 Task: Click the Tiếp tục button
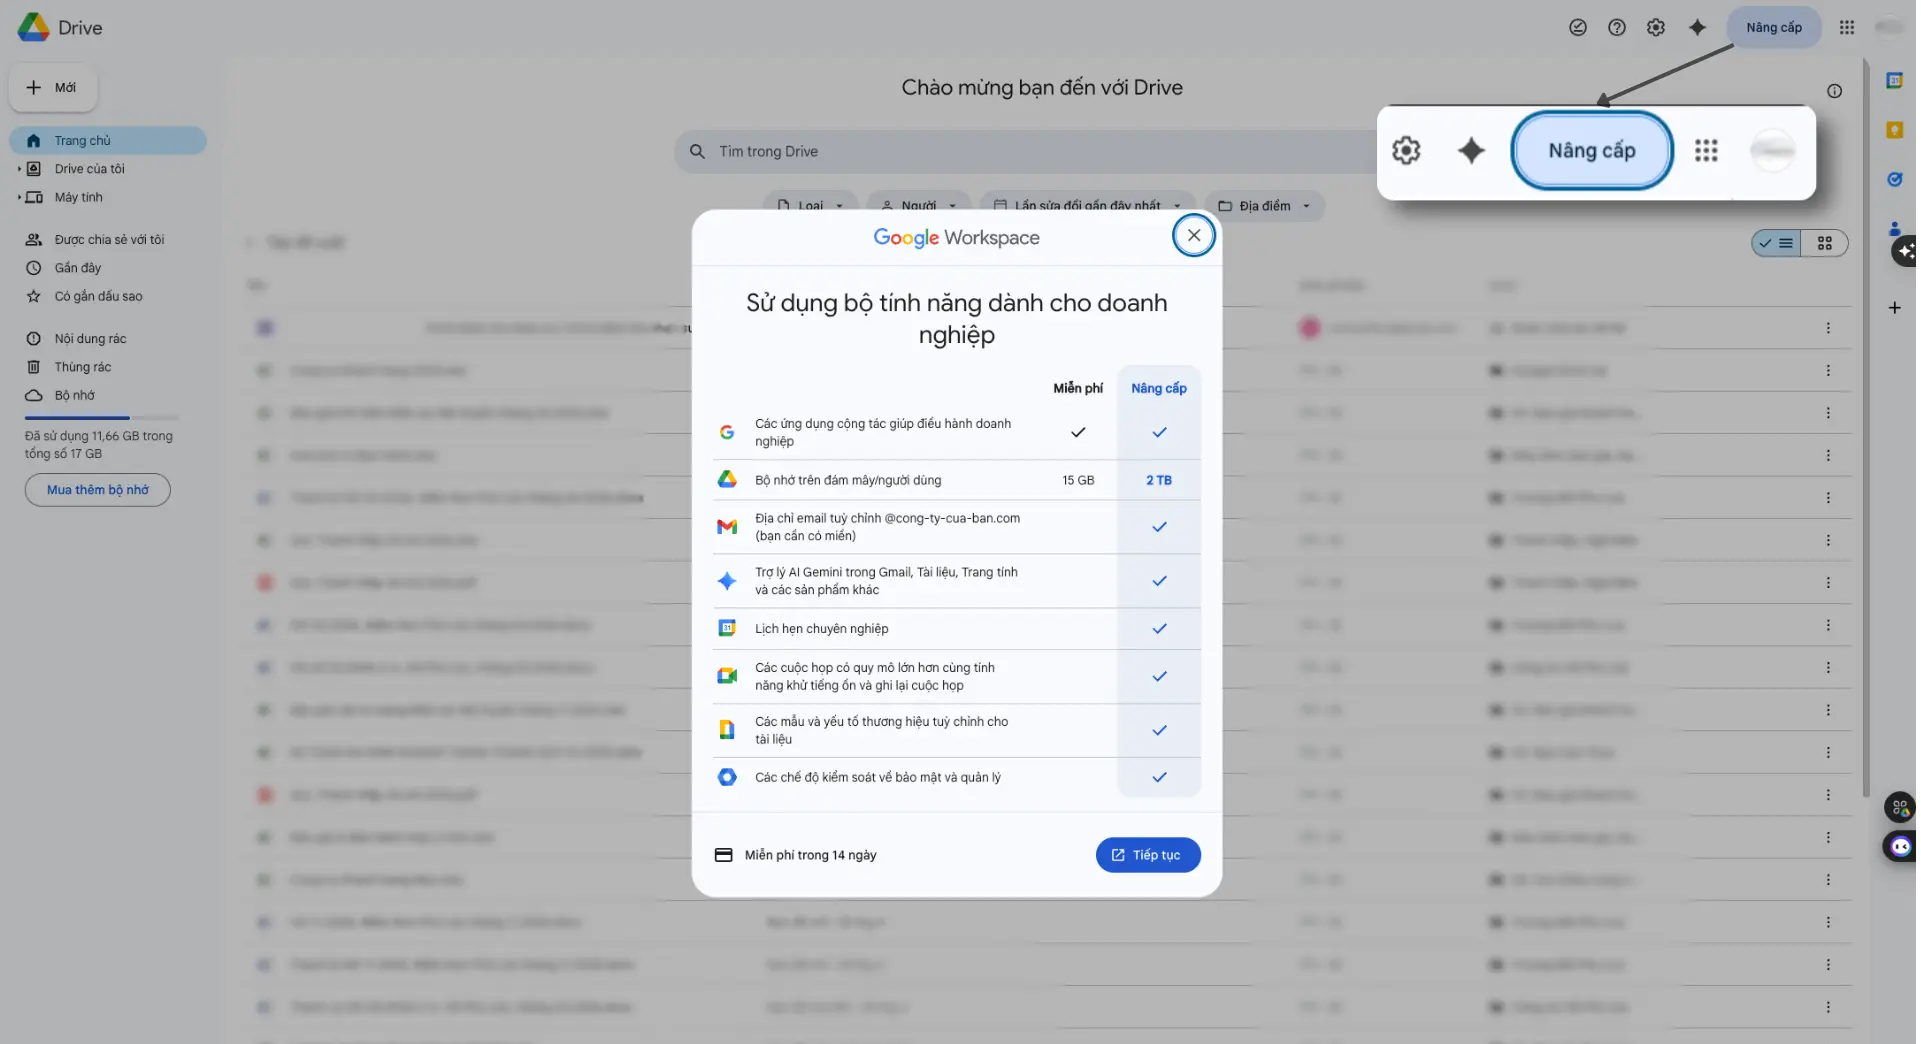coord(1150,857)
